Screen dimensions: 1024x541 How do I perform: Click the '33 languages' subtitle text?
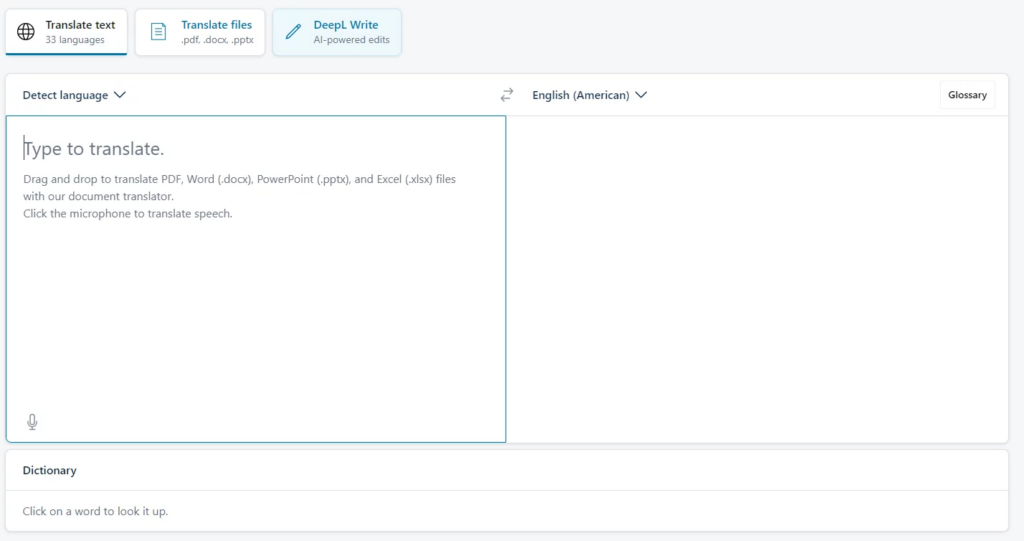(x=75, y=40)
